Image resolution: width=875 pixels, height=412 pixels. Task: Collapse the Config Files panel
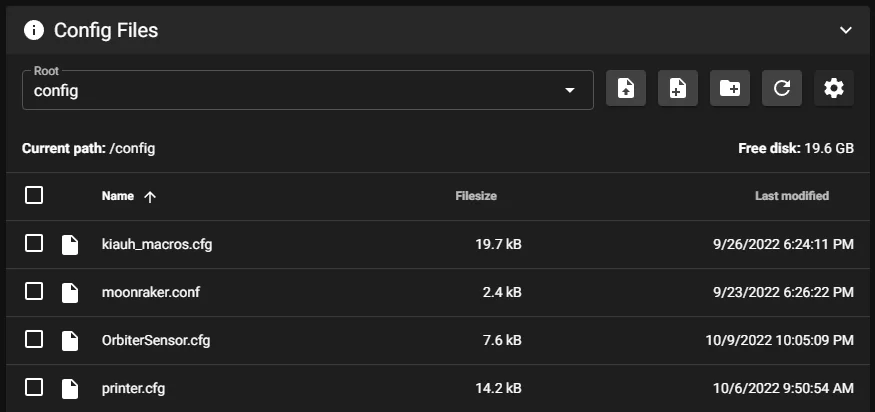coord(846,30)
